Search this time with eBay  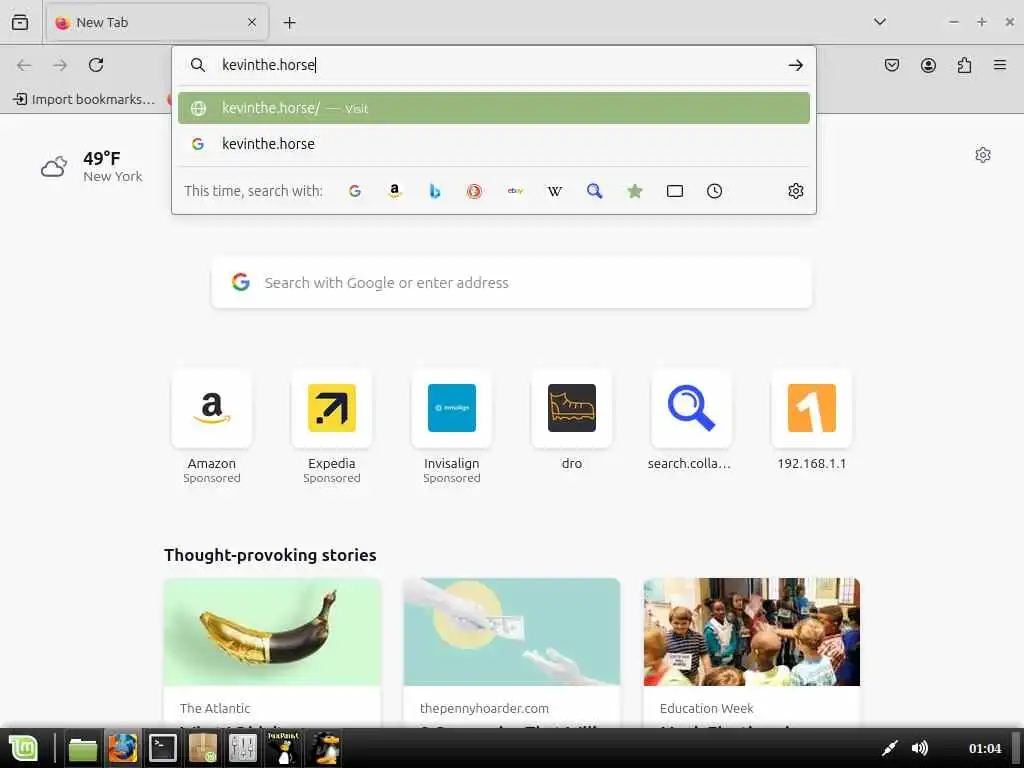(515, 191)
